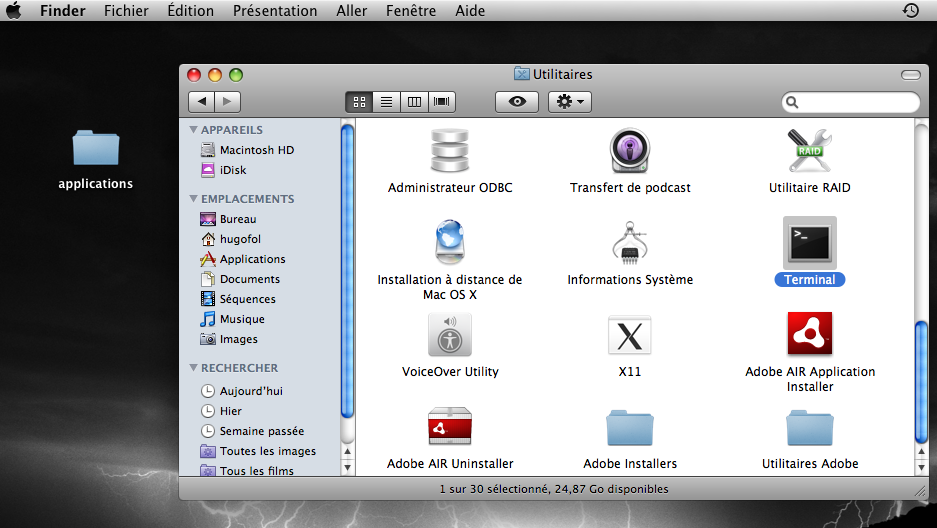
Task: Click the Time Machine menu bar icon
Action: click(x=910, y=10)
